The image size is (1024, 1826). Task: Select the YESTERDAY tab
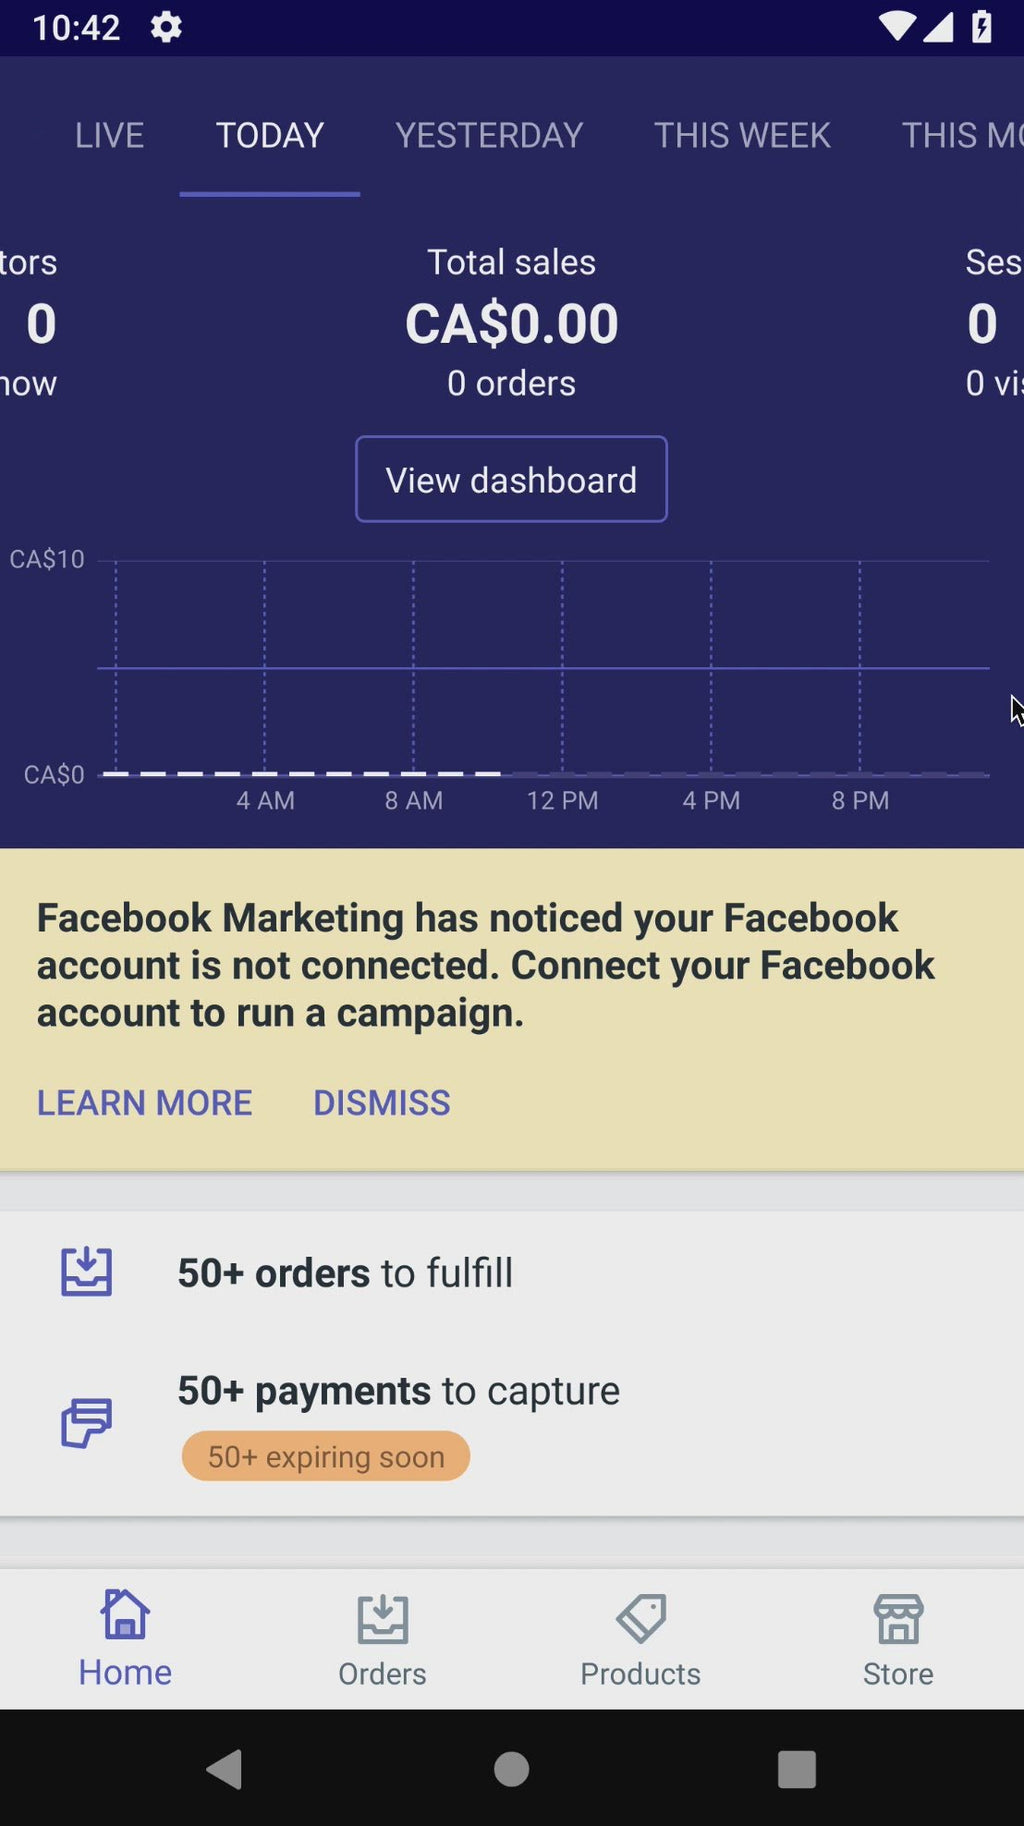click(x=489, y=135)
